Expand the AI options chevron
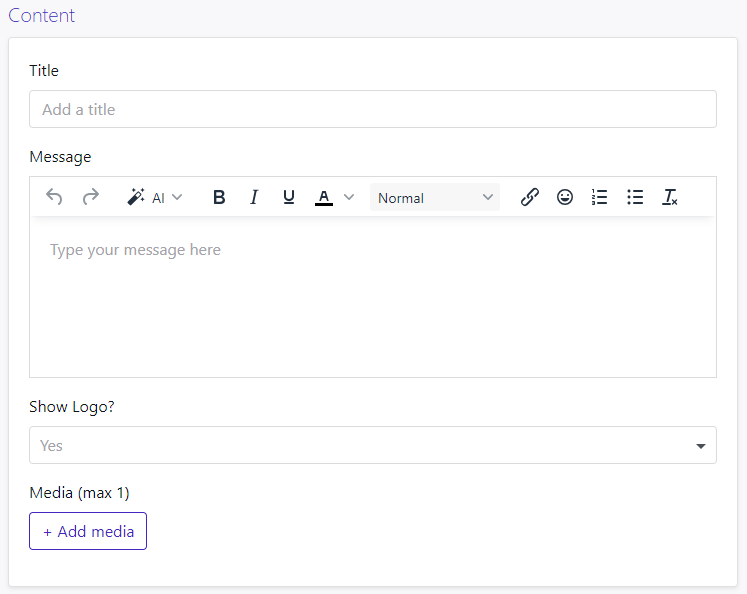747x594 pixels. point(177,197)
